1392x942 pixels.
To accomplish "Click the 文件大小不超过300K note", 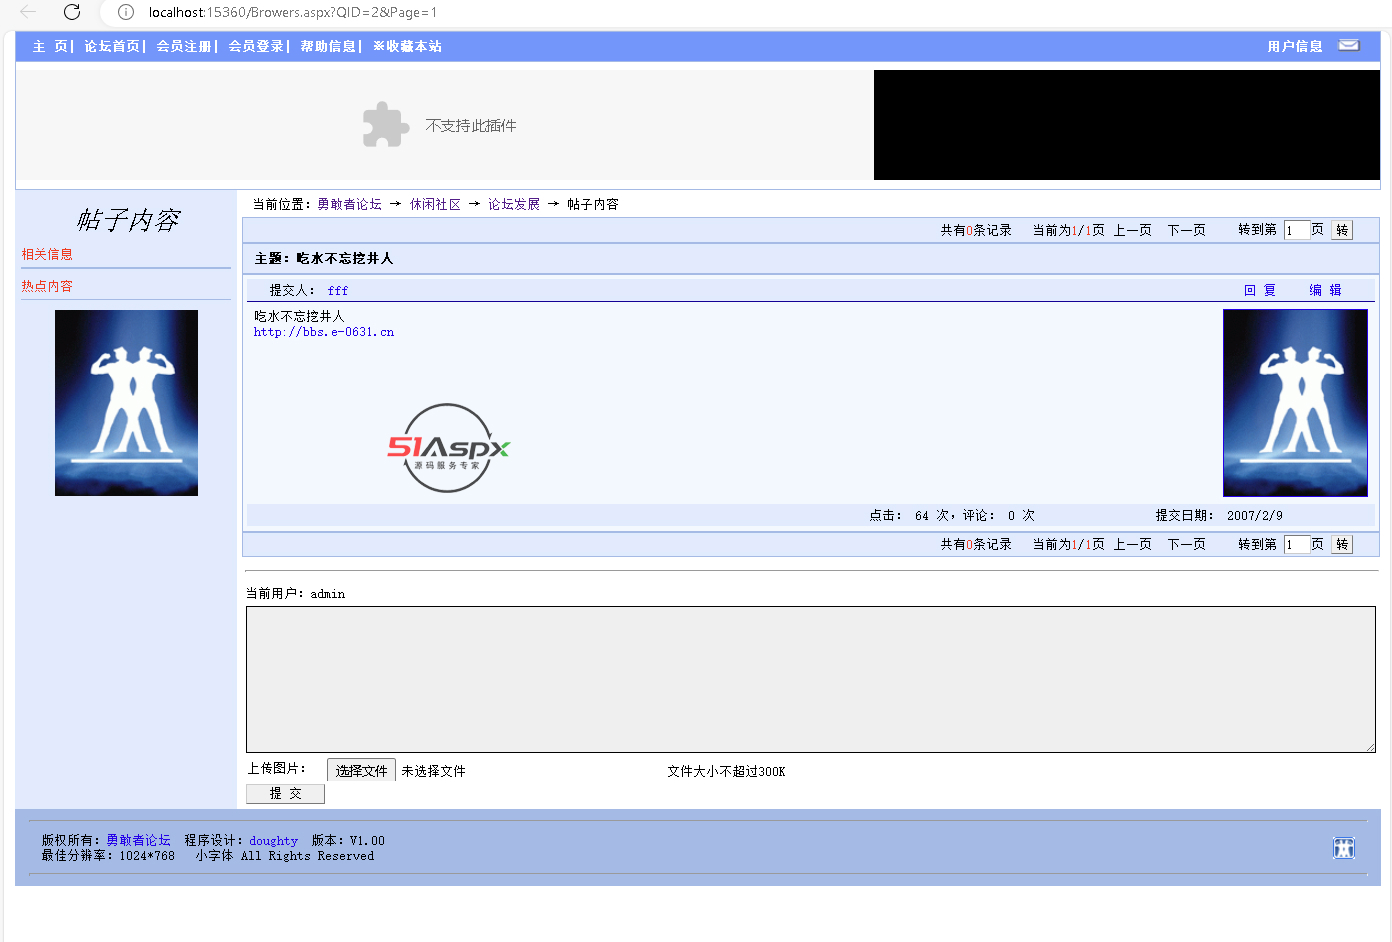I will [x=726, y=771].
